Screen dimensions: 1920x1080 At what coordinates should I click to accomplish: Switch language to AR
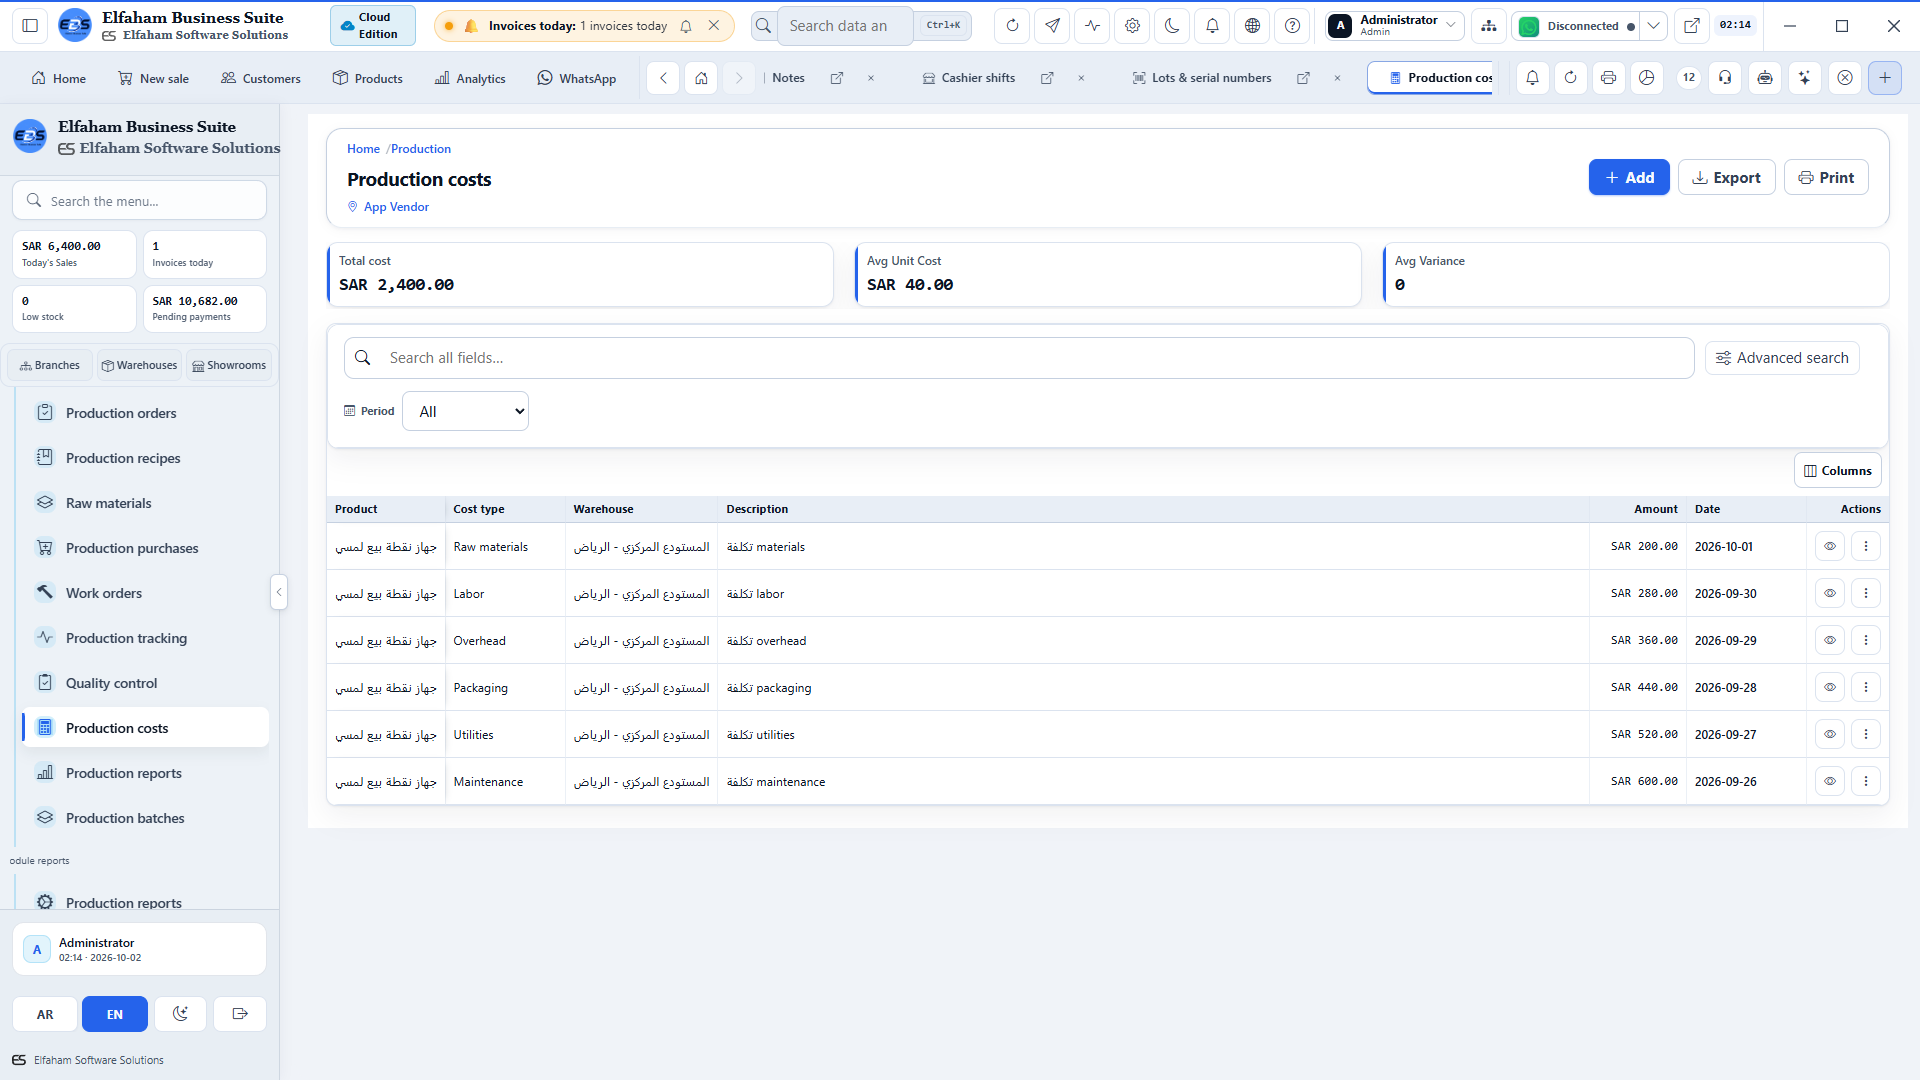[45, 1014]
